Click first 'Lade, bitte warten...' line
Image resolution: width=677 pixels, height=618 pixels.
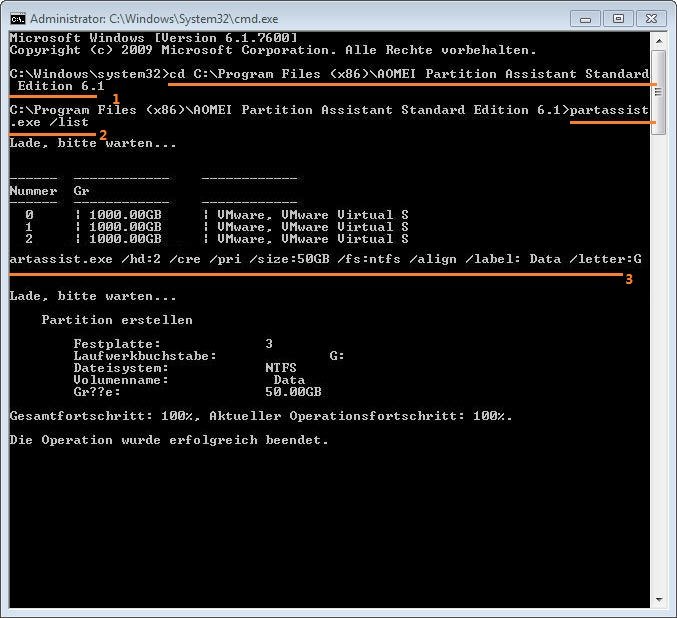click(x=93, y=143)
